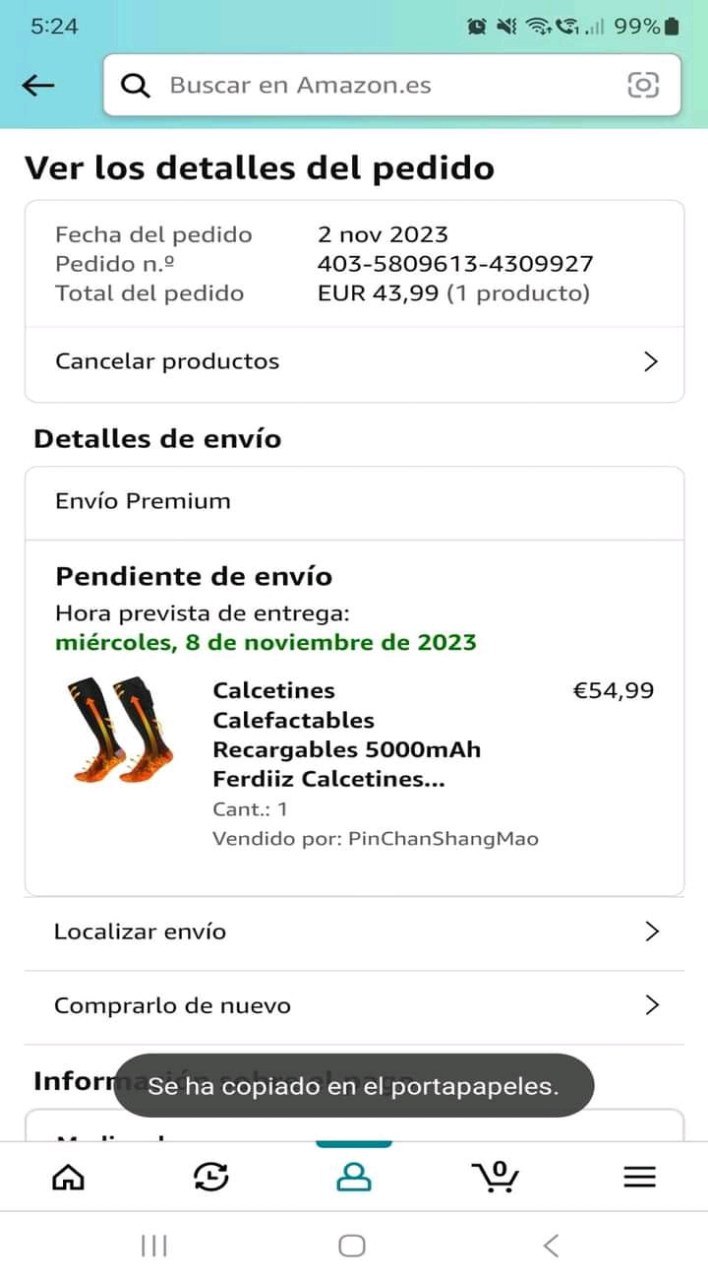Tap Android system back button
The width and height of the screenshot is (708, 1280).
pos(550,1245)
